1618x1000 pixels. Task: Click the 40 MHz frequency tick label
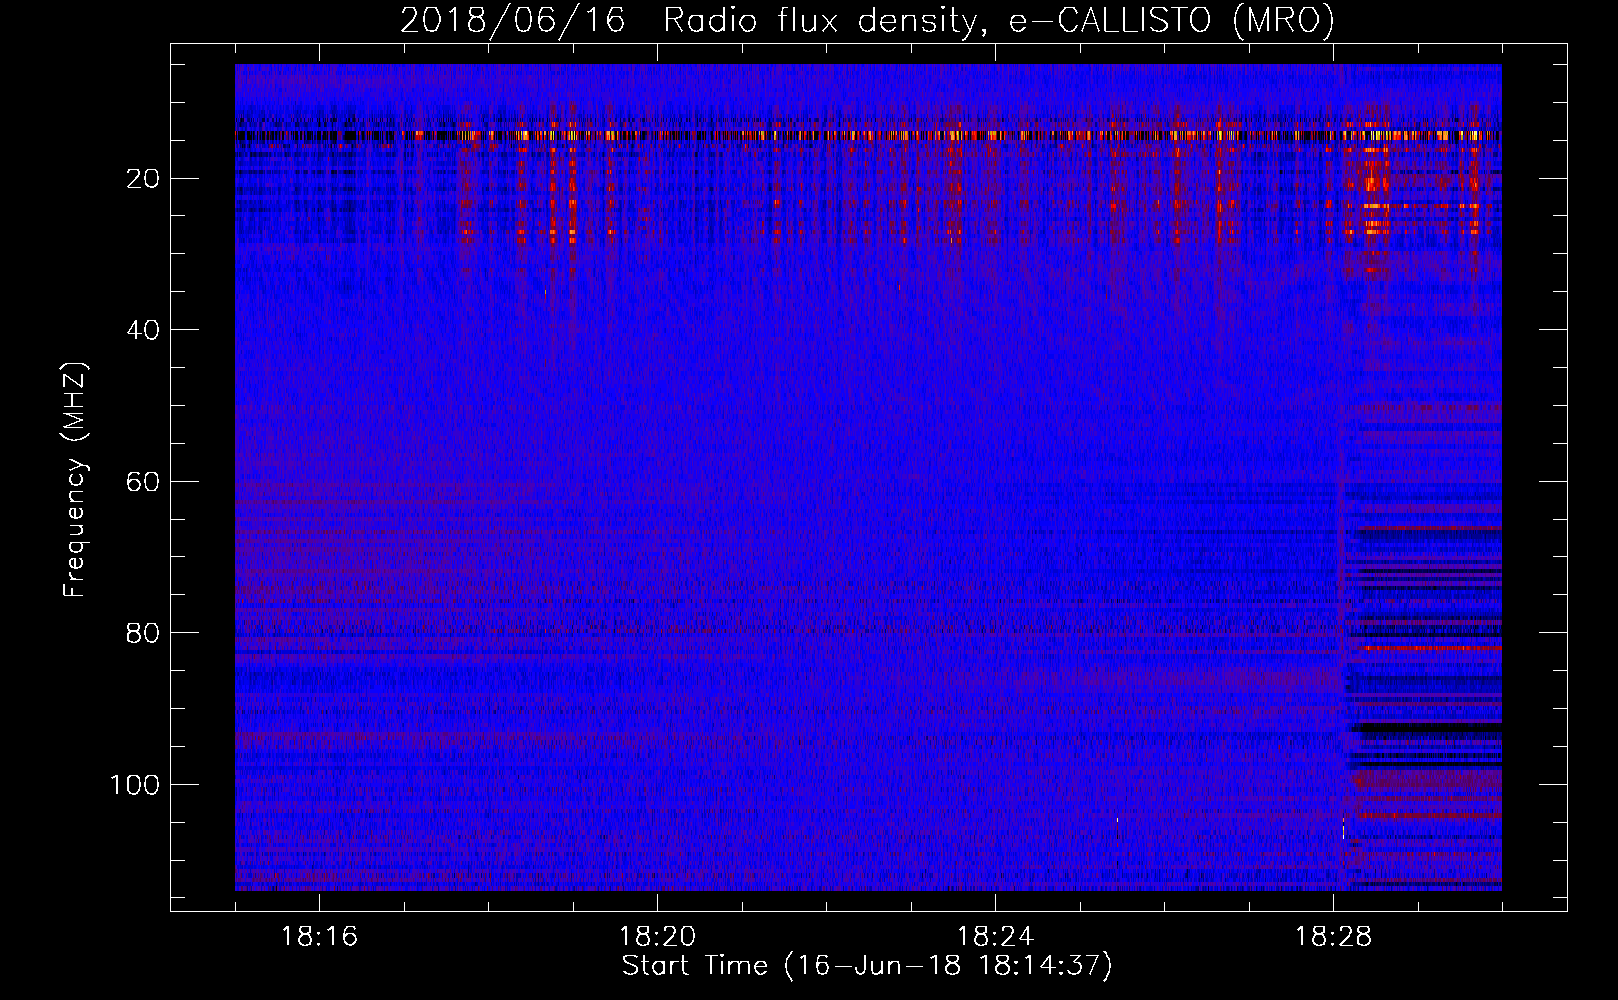coord(144,330)
